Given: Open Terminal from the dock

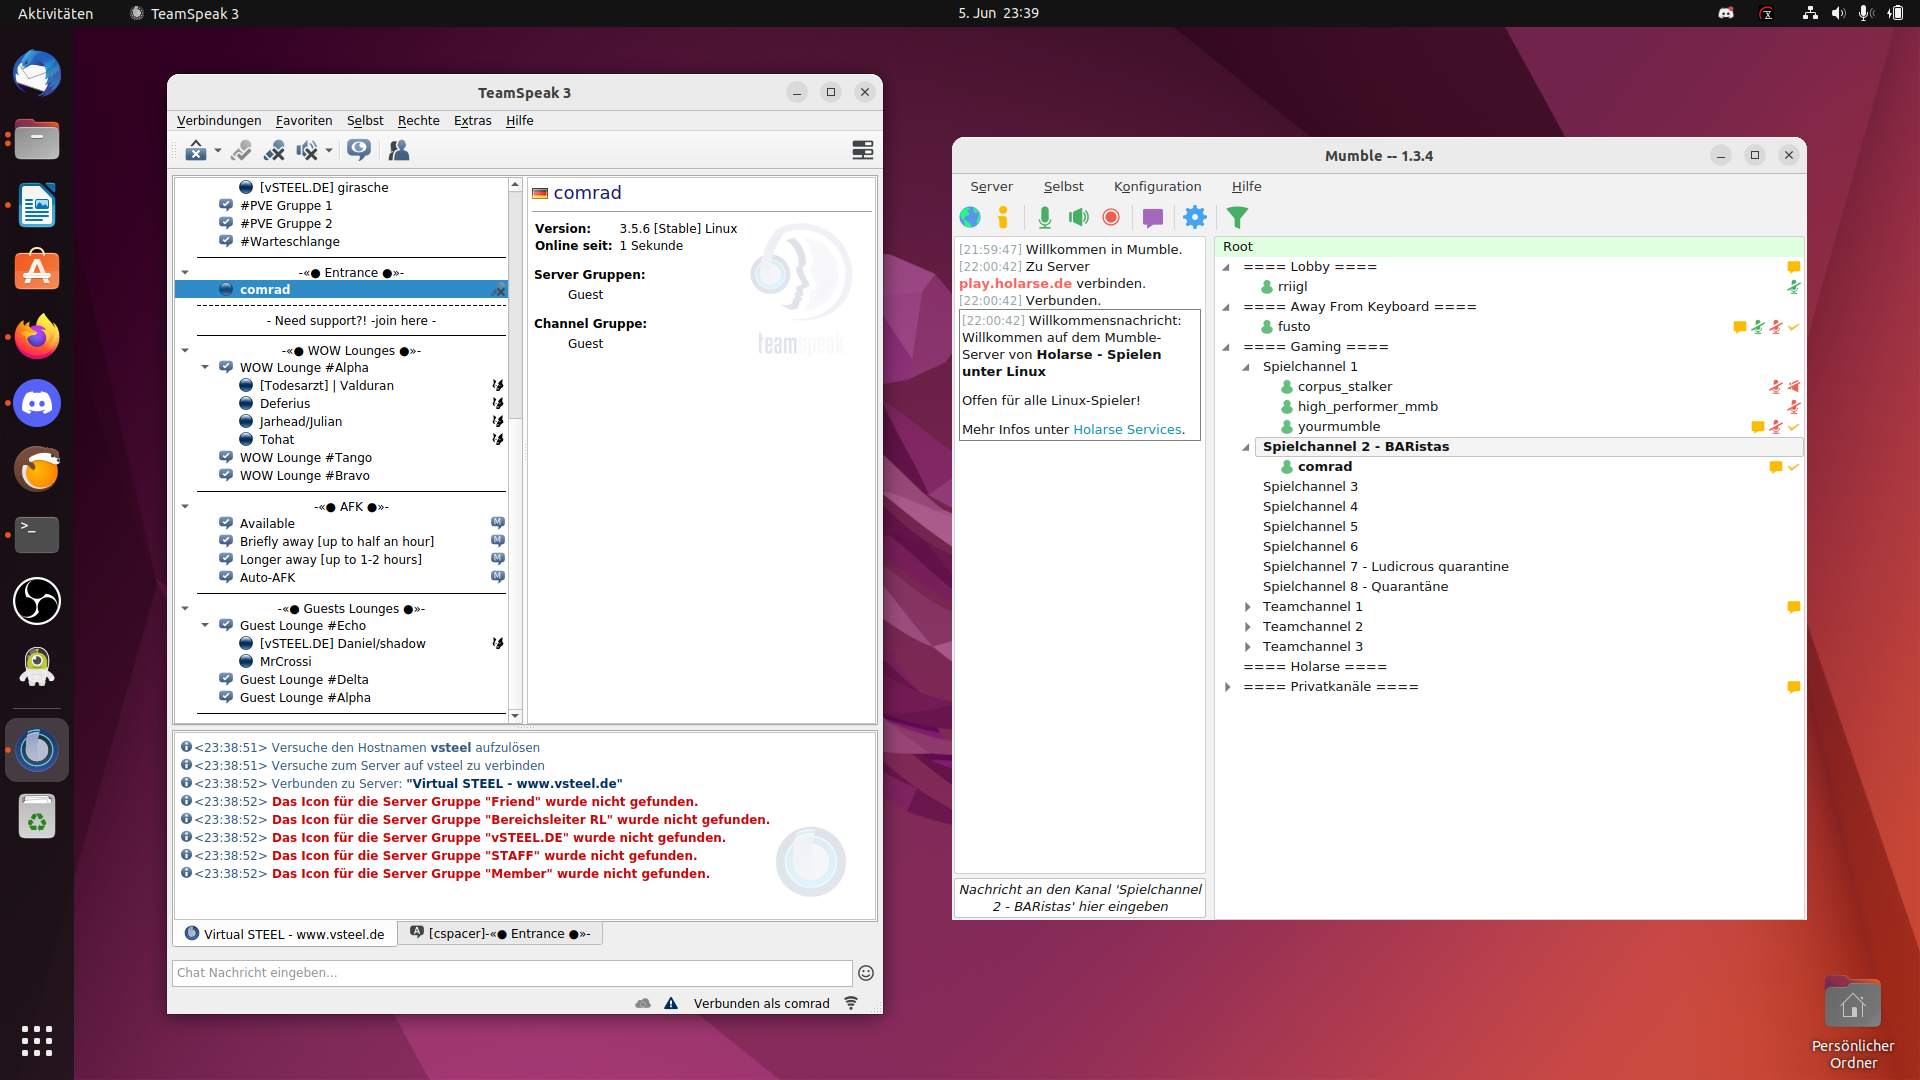Looking at the screenshot, I should [37, 535].
